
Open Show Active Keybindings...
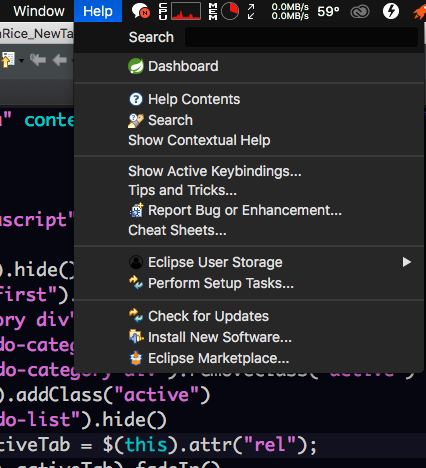[x=249, y=171]
